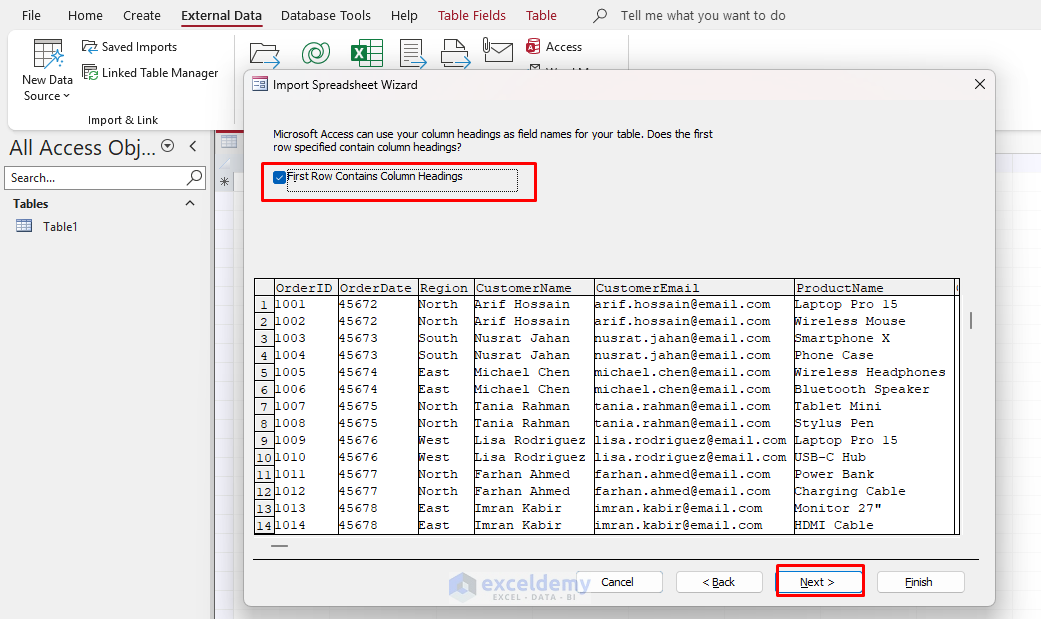Click the Stylus Pen cell
Image resolution: width=1041 pixels, height=619 pixels.
[874, 423]
